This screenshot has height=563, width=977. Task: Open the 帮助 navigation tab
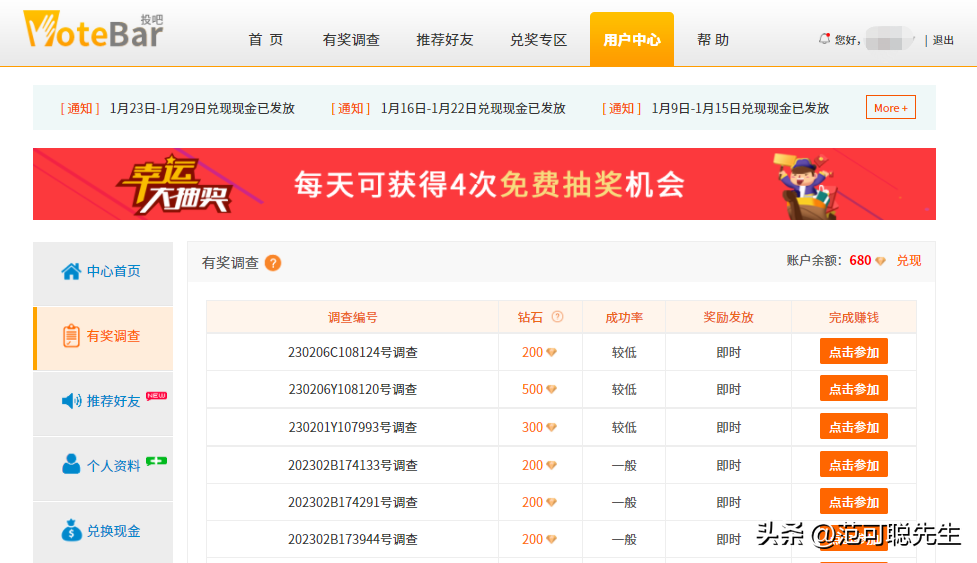[713, 40]
